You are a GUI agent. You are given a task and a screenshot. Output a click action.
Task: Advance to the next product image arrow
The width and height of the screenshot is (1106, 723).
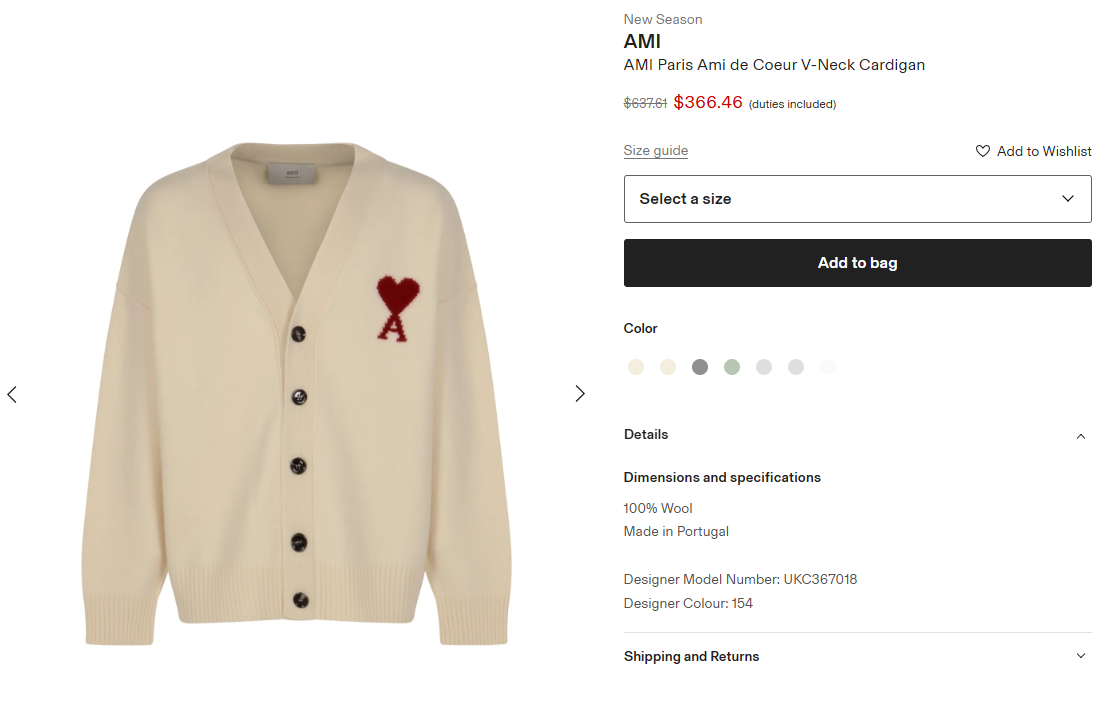point(580,394)
